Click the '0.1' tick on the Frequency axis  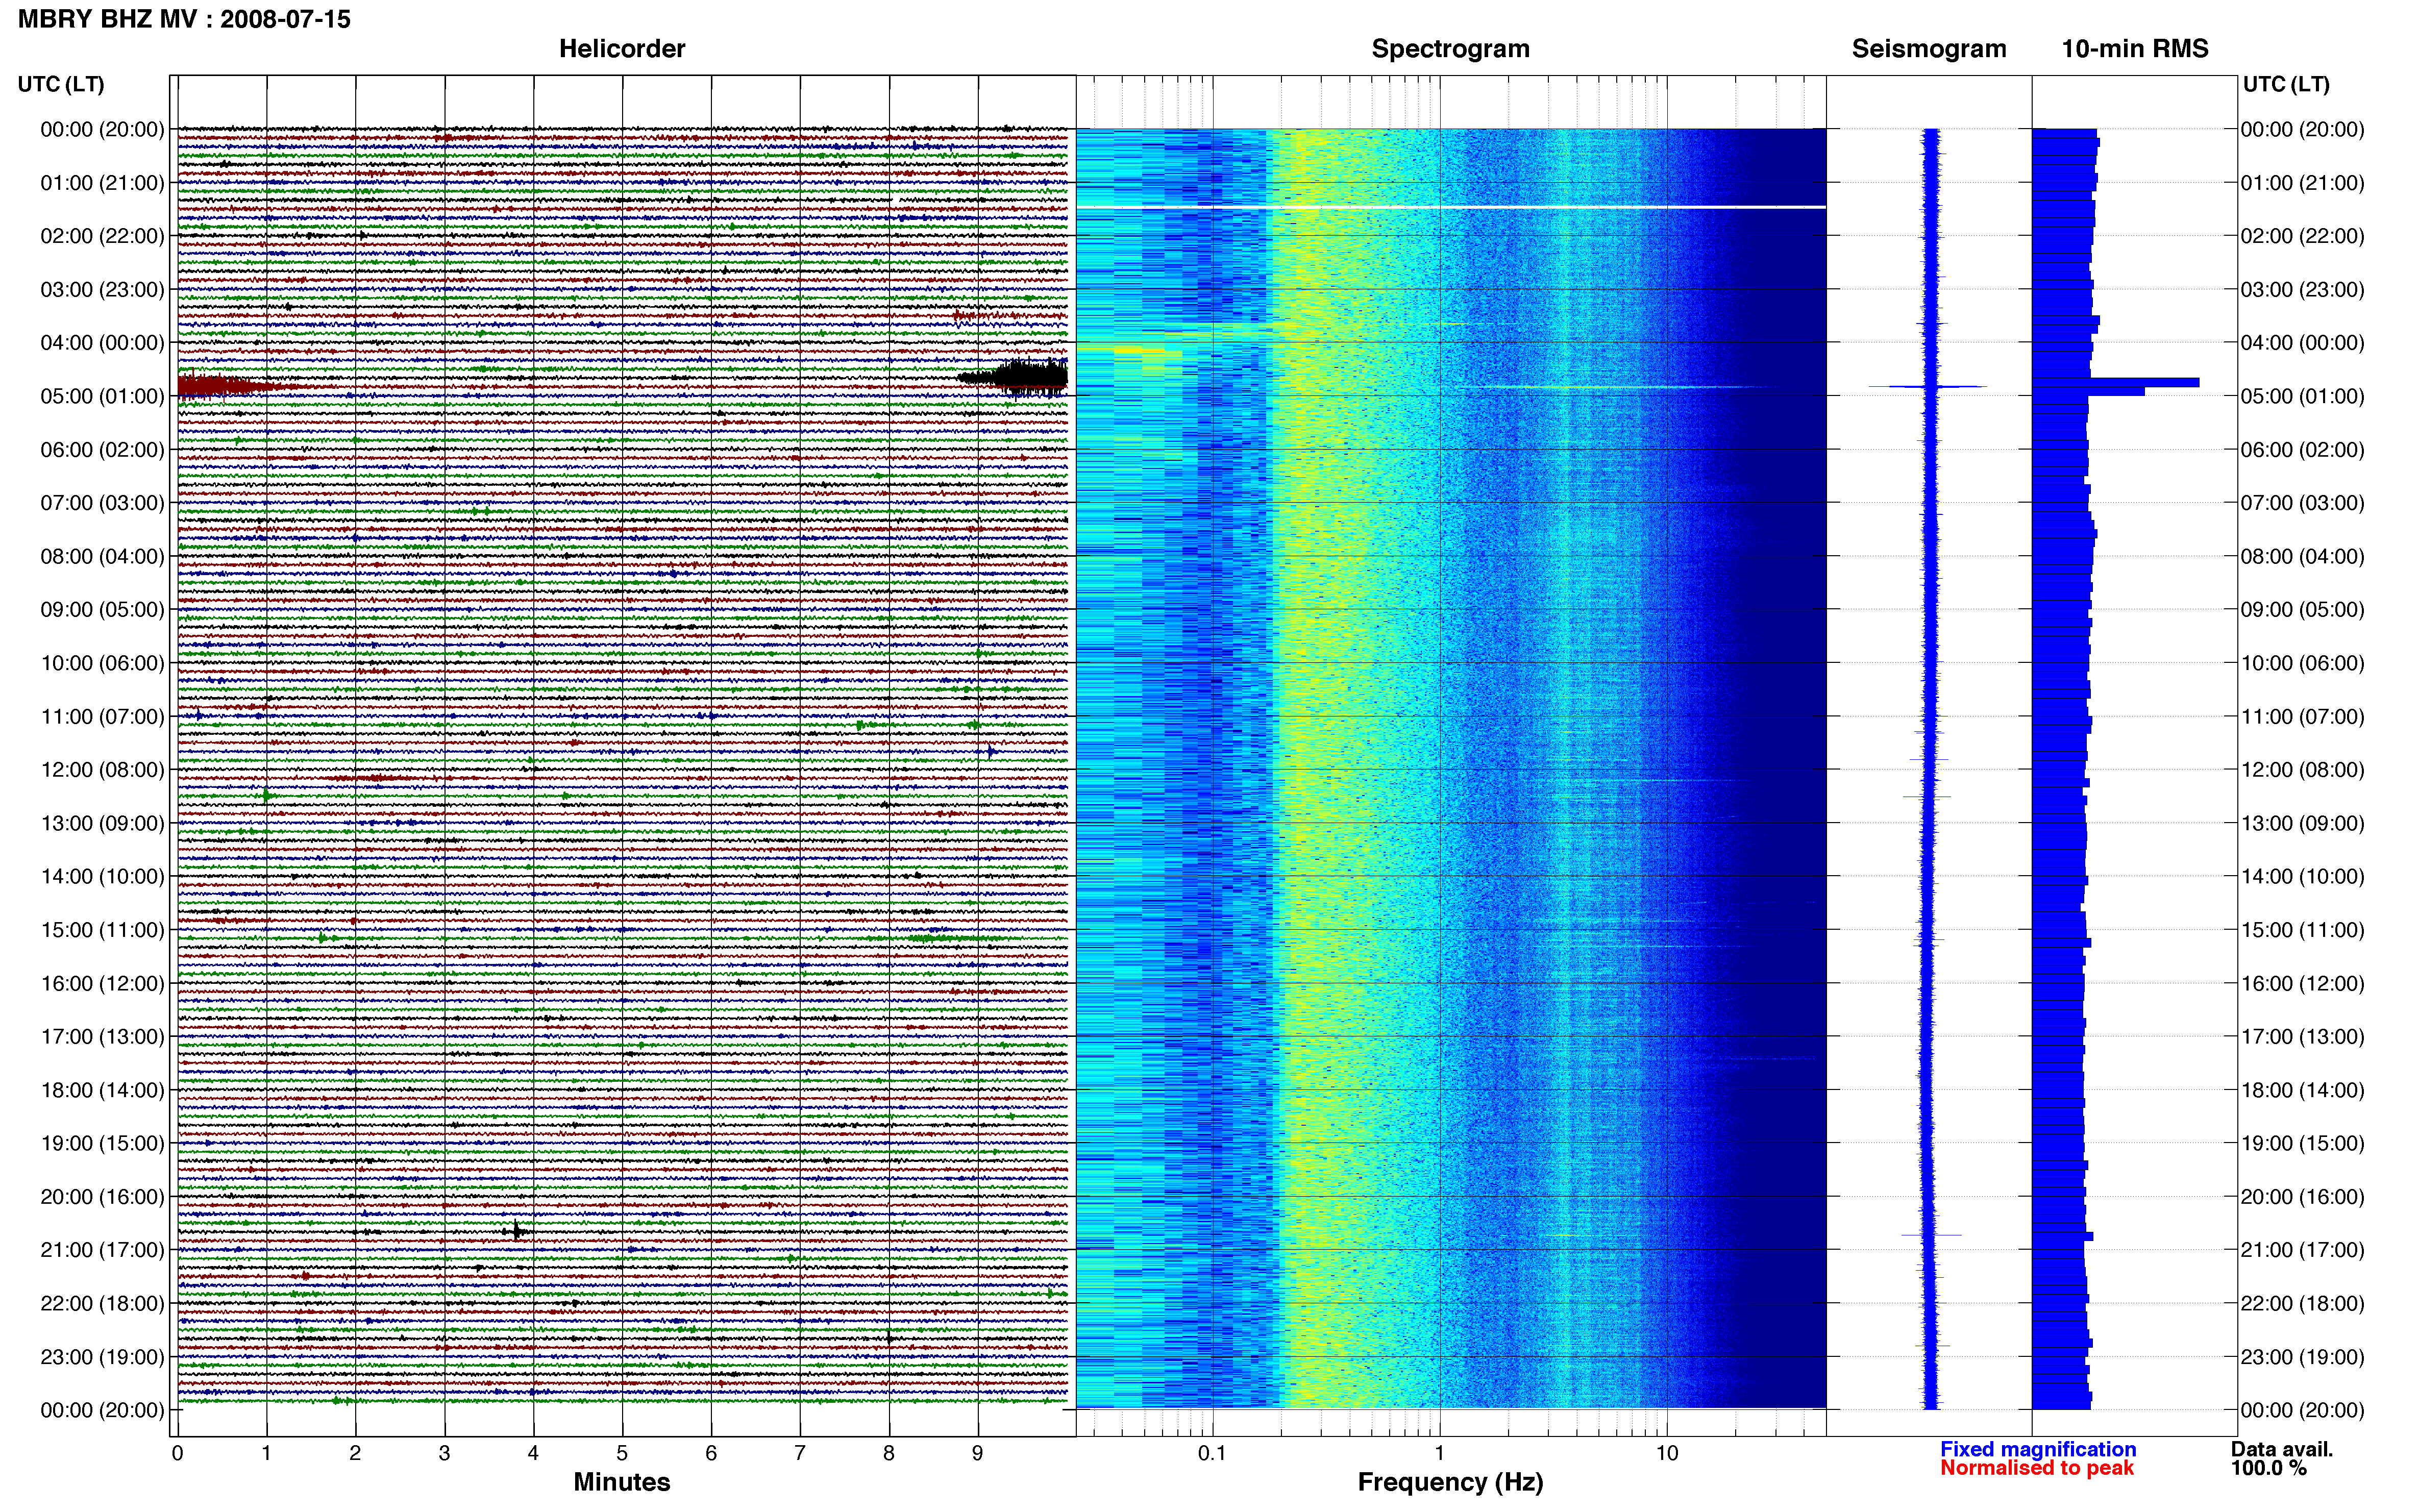click(1212, 1452)
